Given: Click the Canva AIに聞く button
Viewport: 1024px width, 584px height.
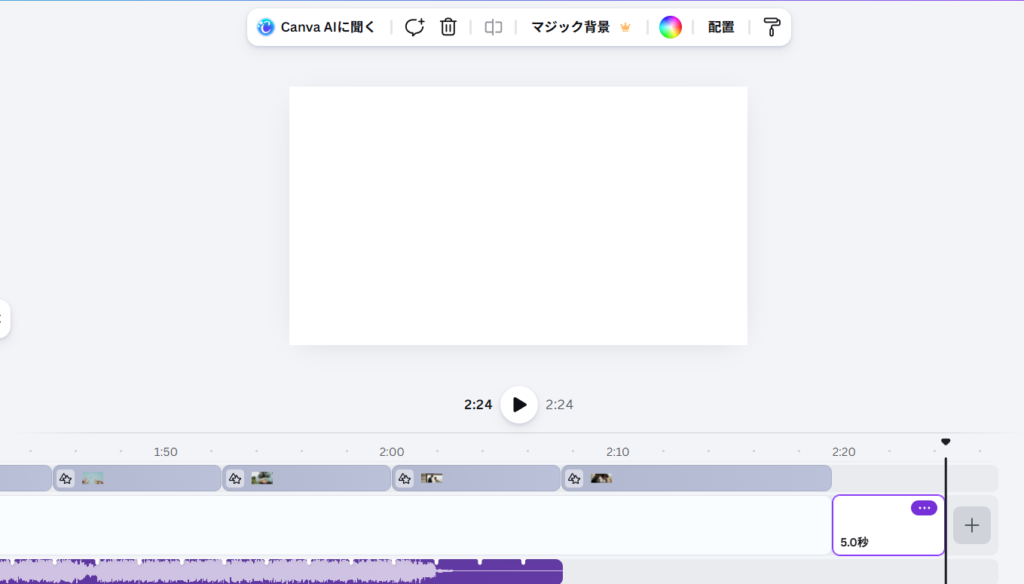Looking at the screenshot, I should tap(317, 27).
